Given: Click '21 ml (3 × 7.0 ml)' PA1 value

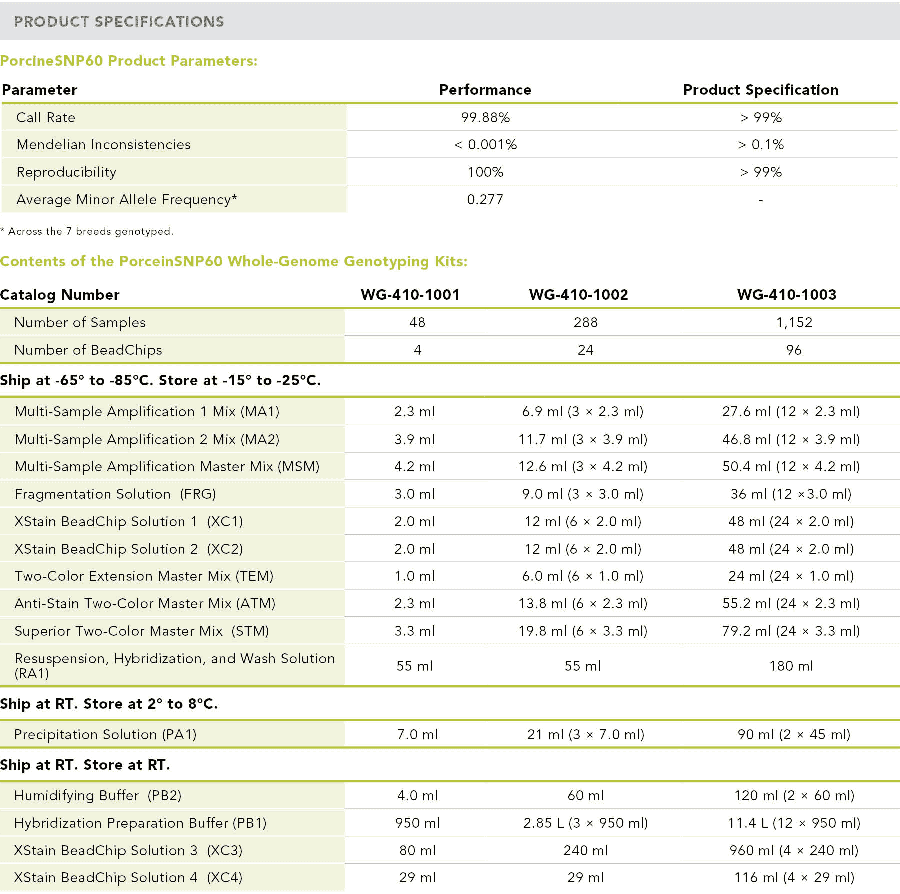Looking at the screenshot, I should (585, 734).
